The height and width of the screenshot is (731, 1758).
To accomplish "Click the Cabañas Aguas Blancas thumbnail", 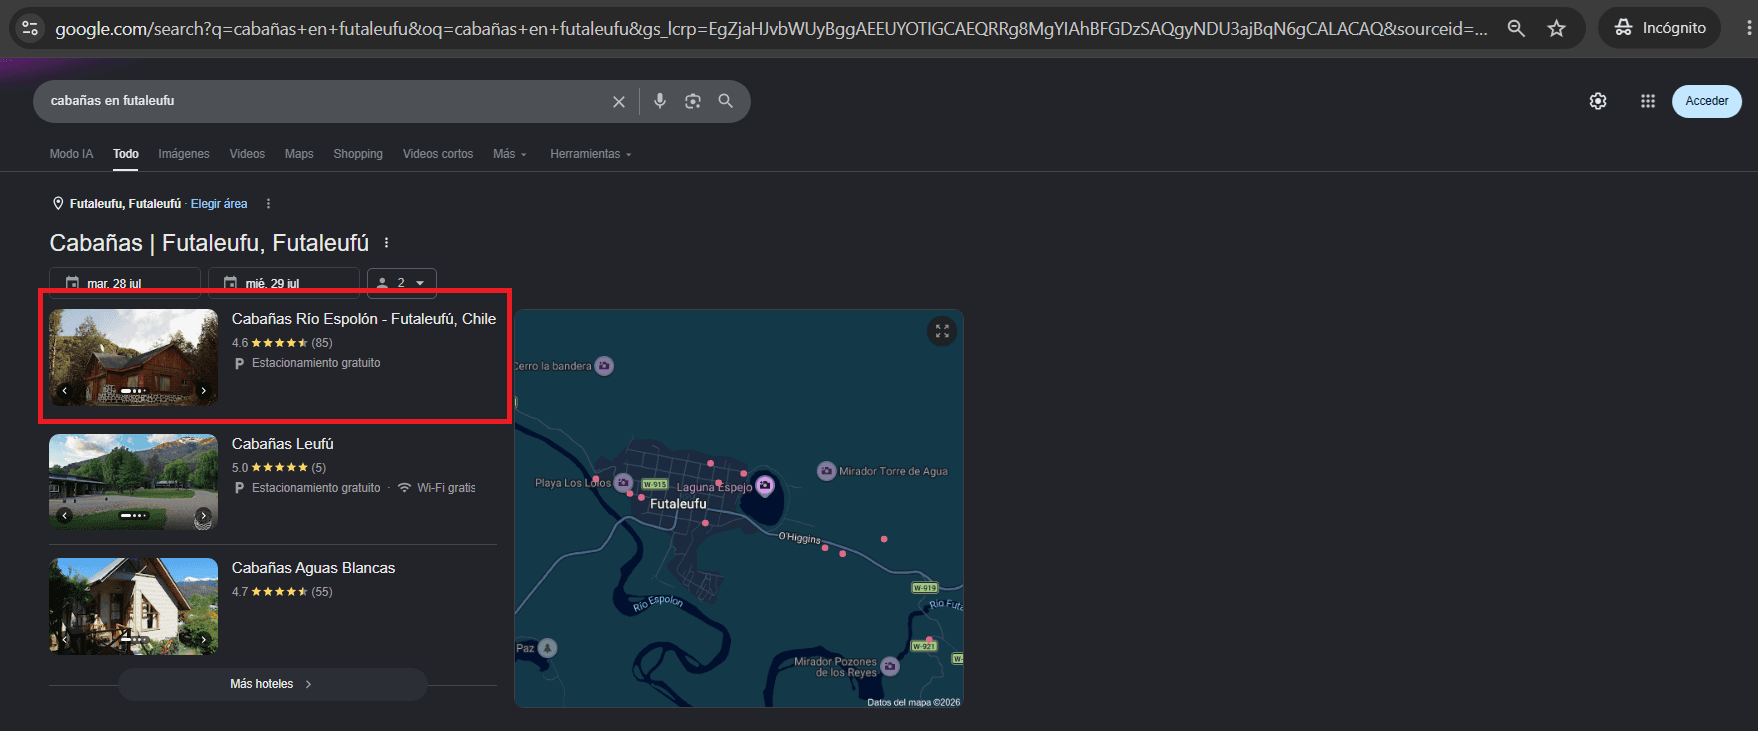I will coord(133,606).
